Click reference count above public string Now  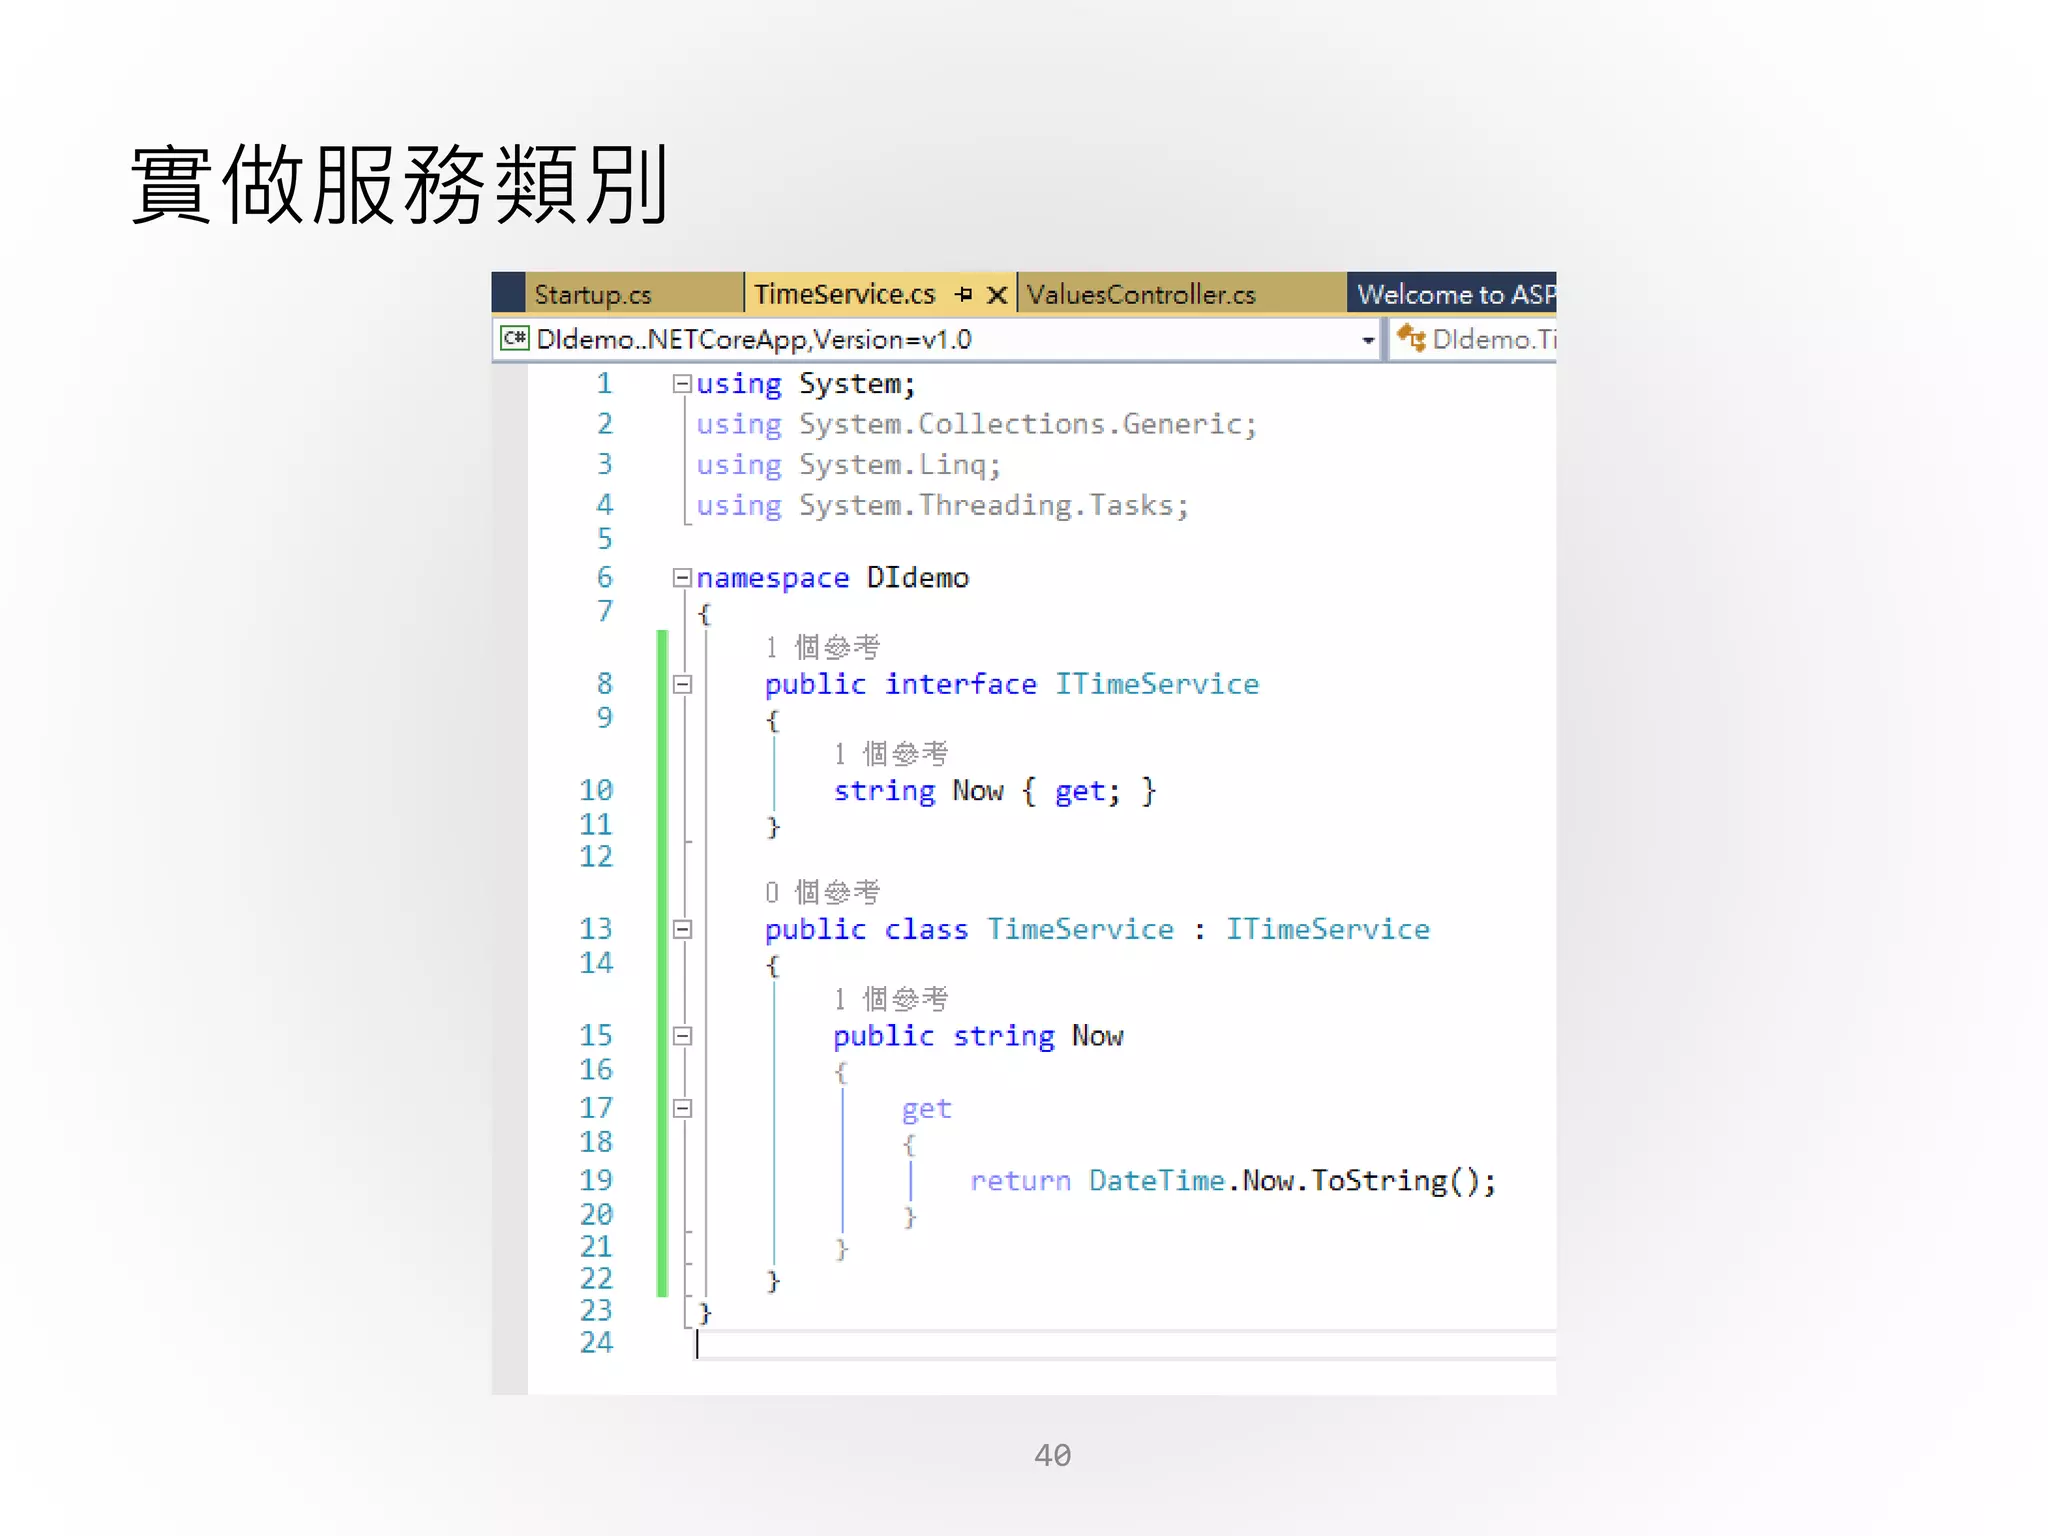pos(890,999)
